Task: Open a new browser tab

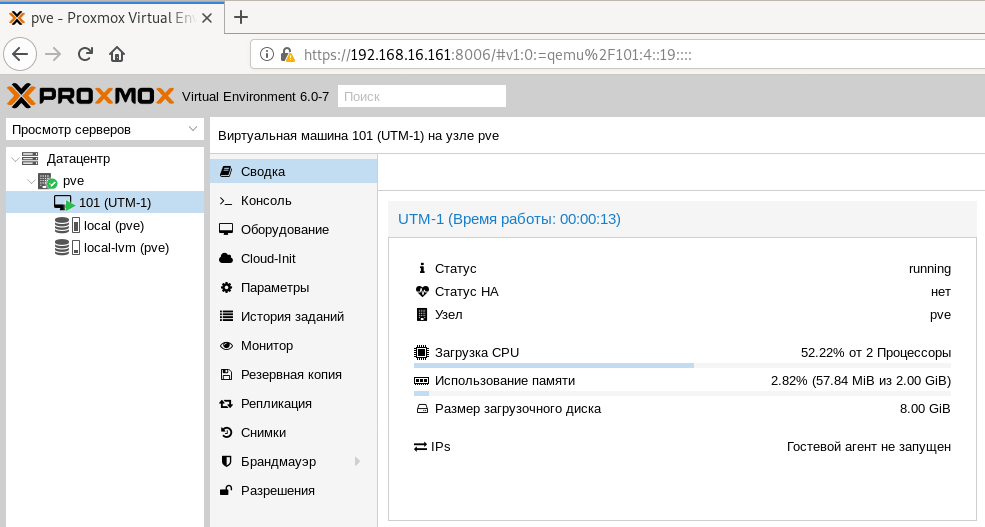Action: pyautogui.click(x=240, y=17)
